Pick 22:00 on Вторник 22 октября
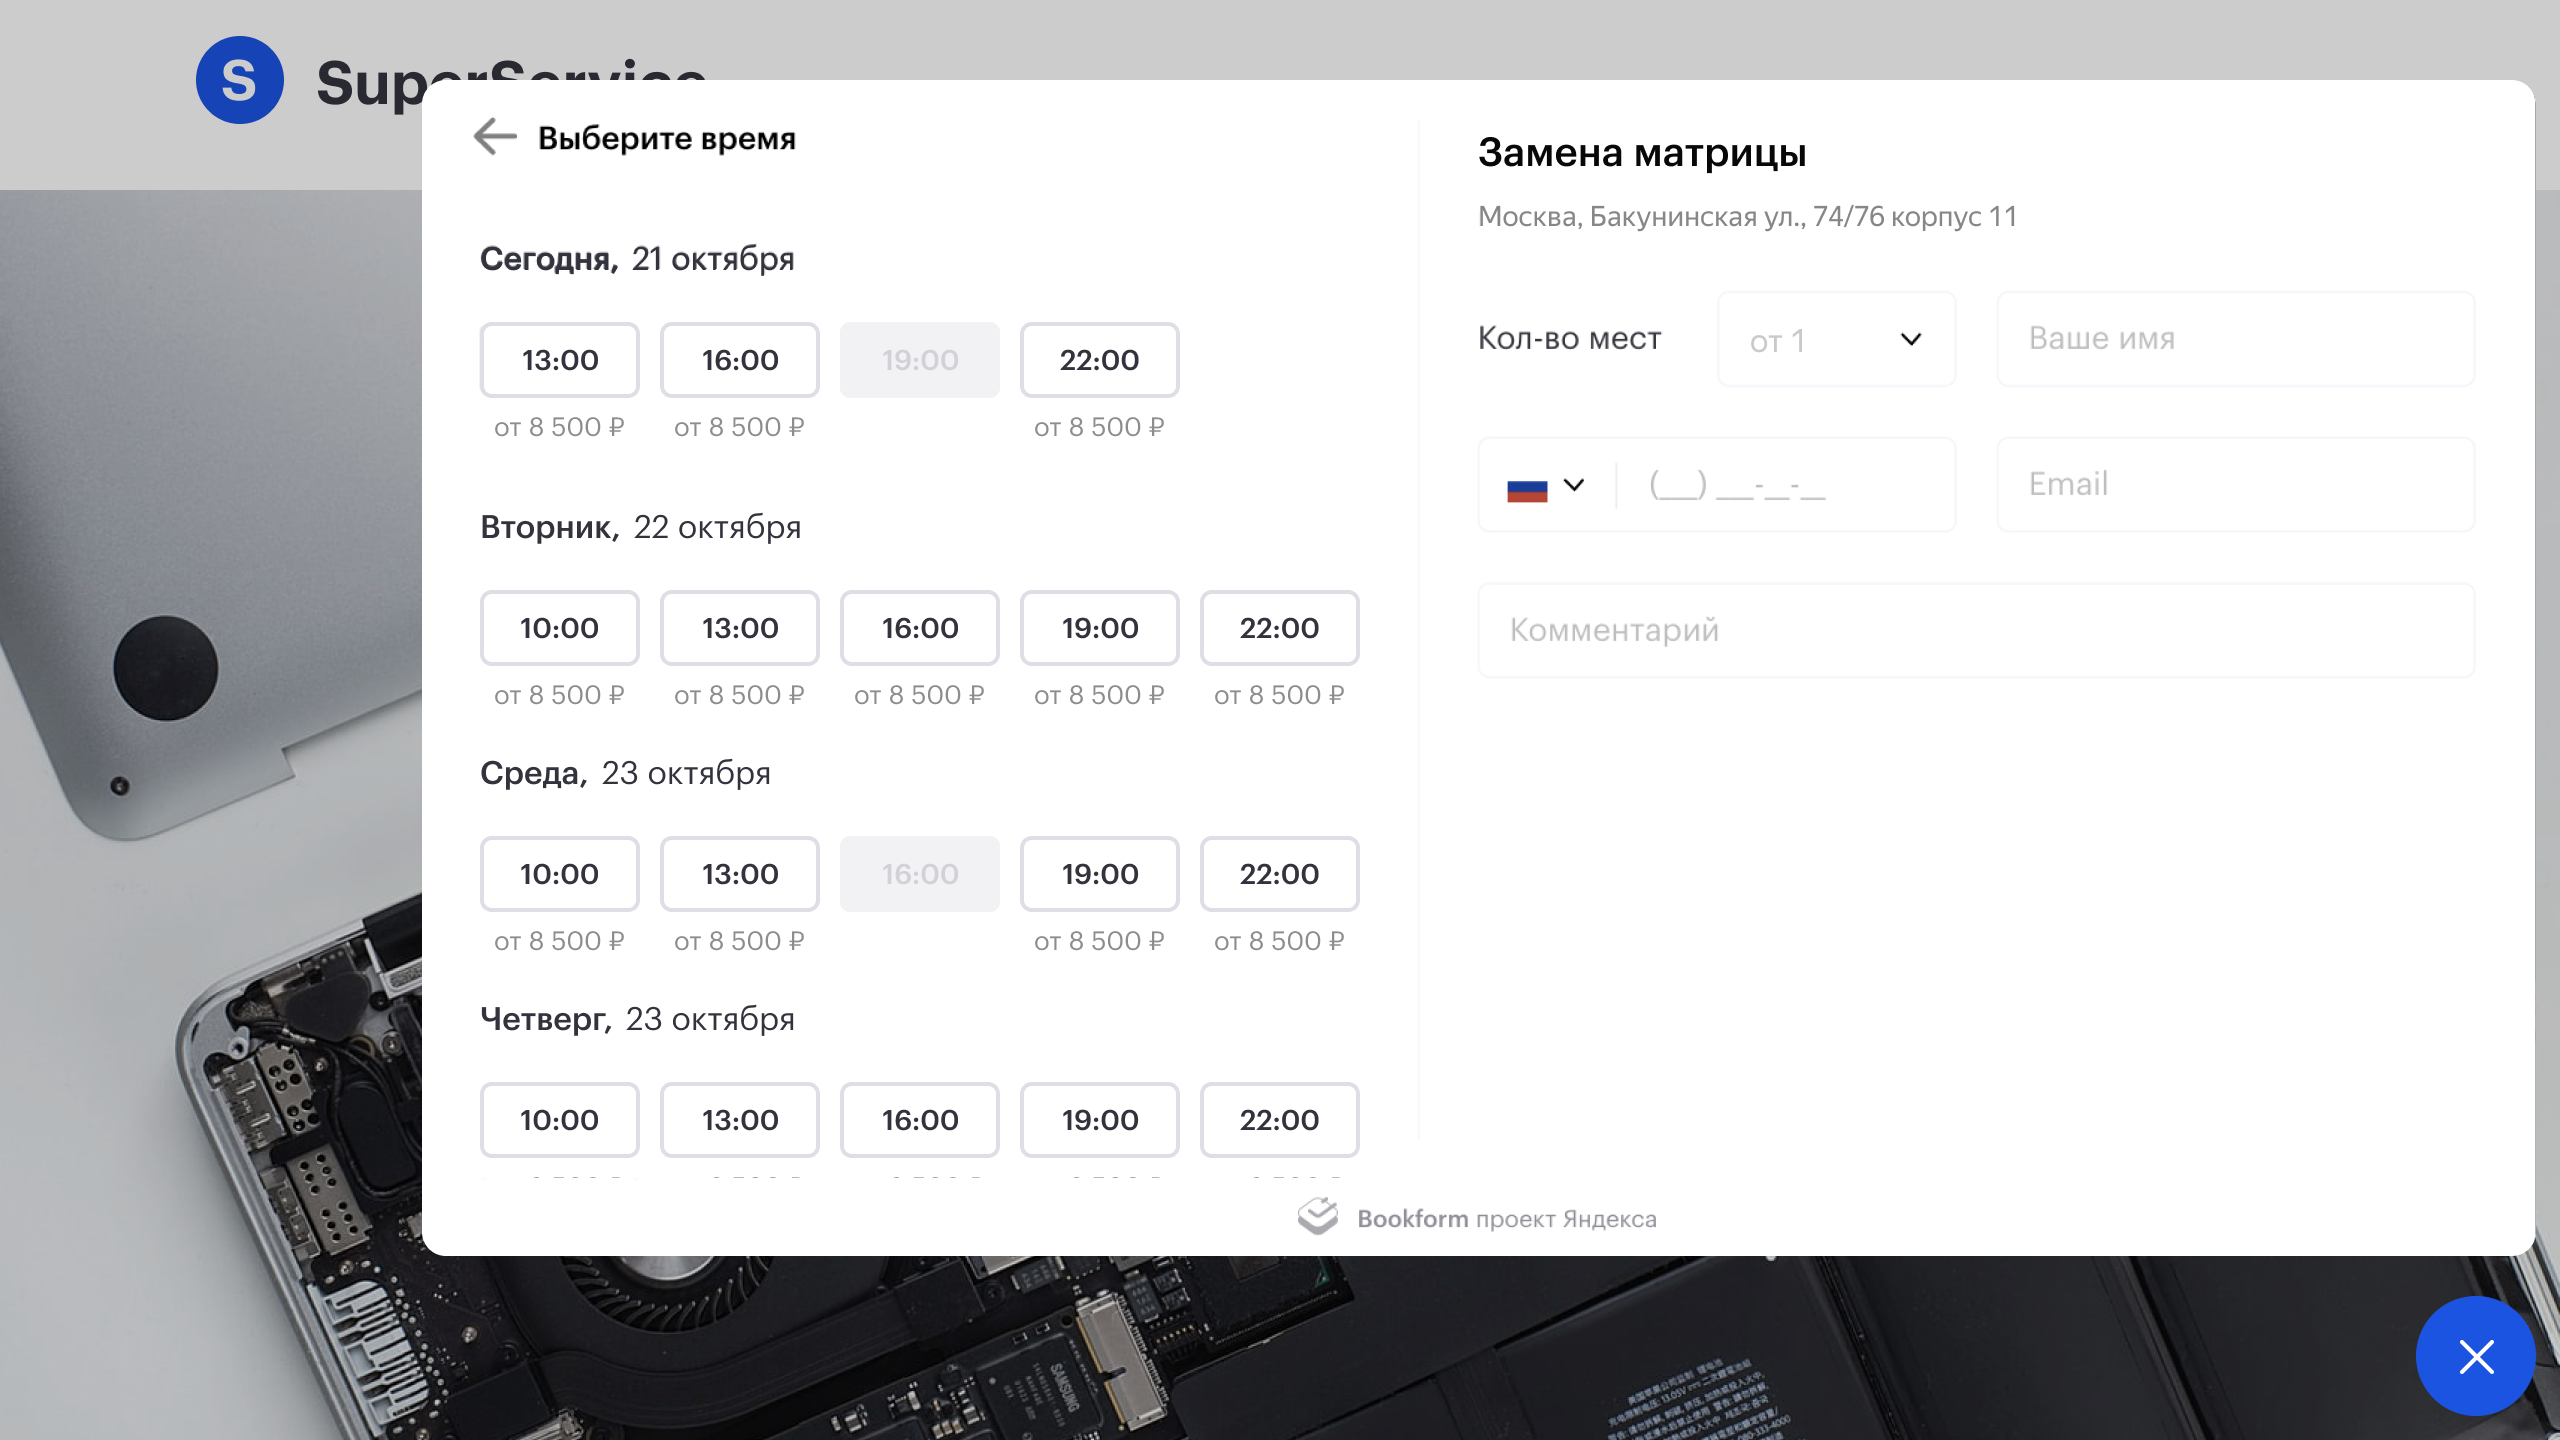Screen dimensions: 2560x1440 [1280, 628]
